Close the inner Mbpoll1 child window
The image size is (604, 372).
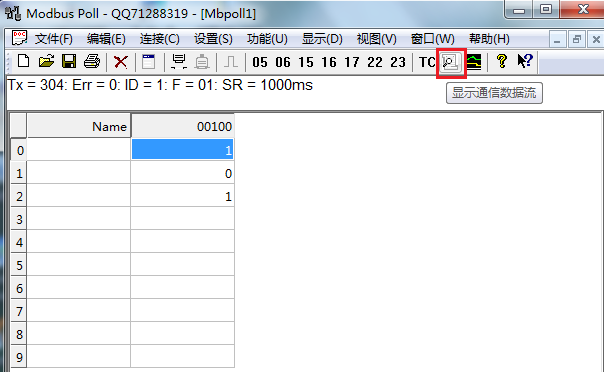click(x=596, y=39)
